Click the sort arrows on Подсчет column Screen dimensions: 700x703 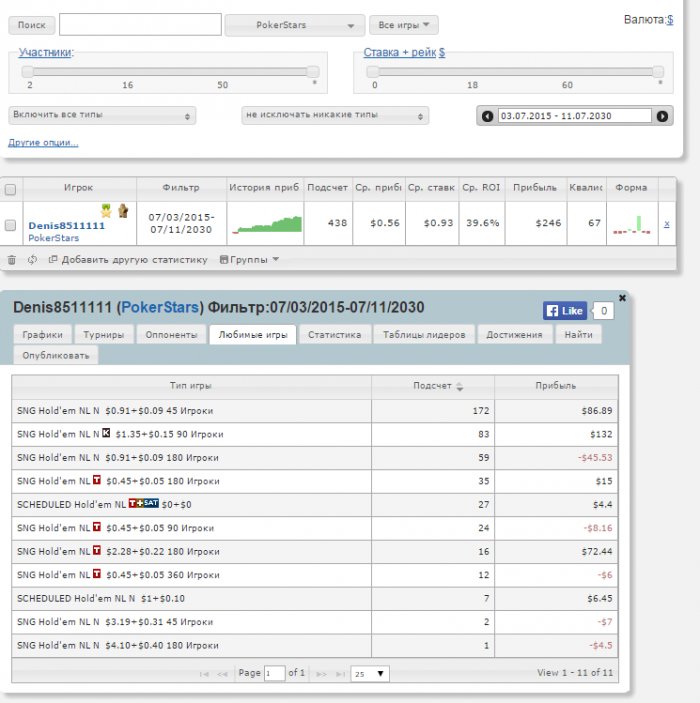460,386
